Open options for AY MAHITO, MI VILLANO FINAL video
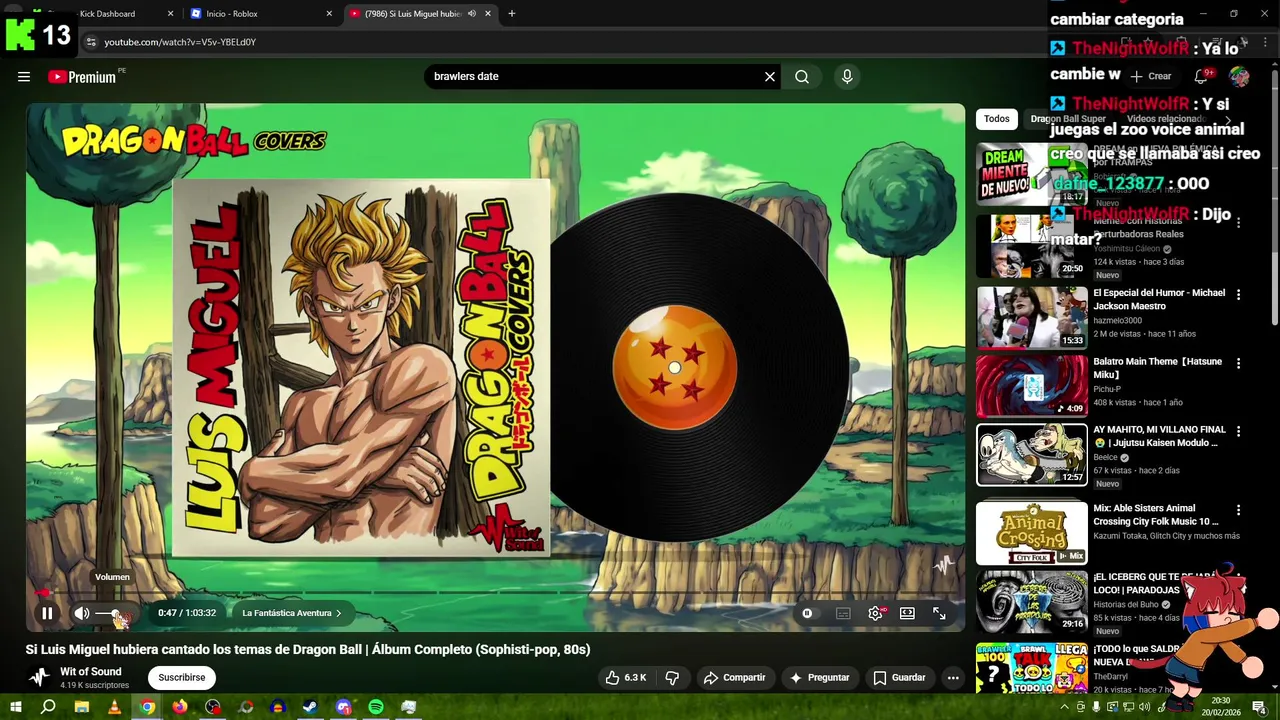The image size is (1280, 720). [x=1238, y=432]
